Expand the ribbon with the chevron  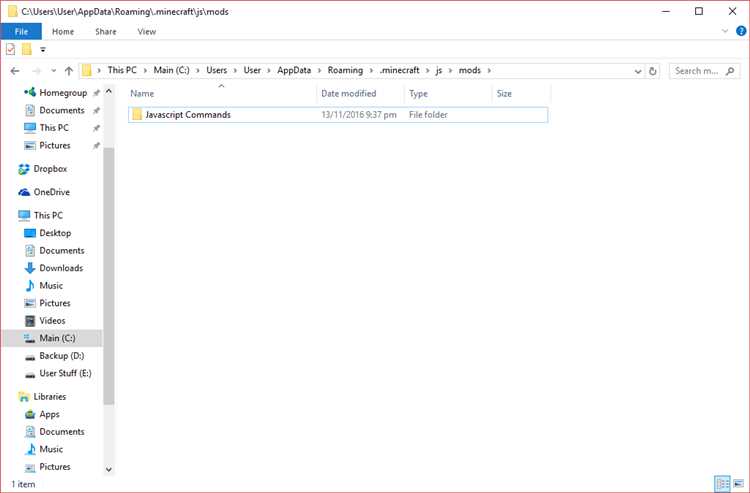point(725,31)
